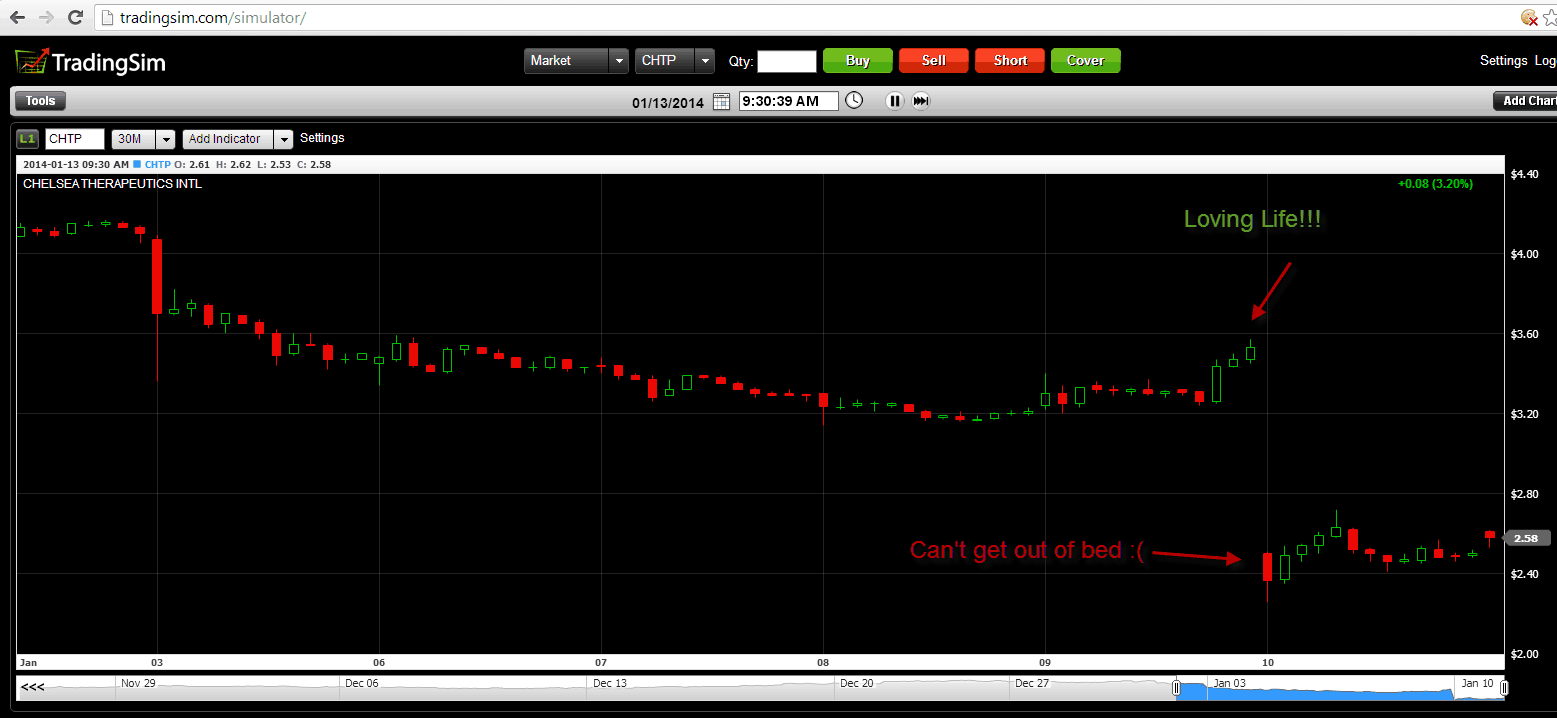Click the red Short button
Screen dimensions: 1557x718
(x=1009, y=60)
